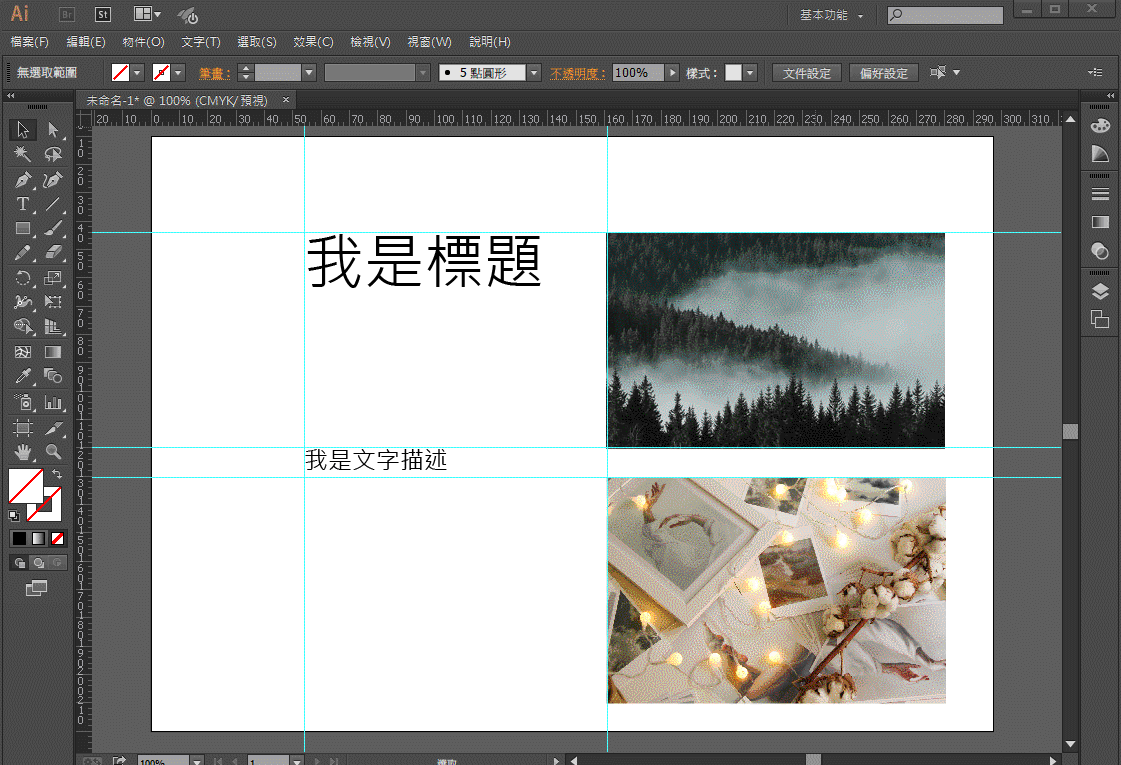Open the 5 點圓形 brush dropdown

[533, 73]
